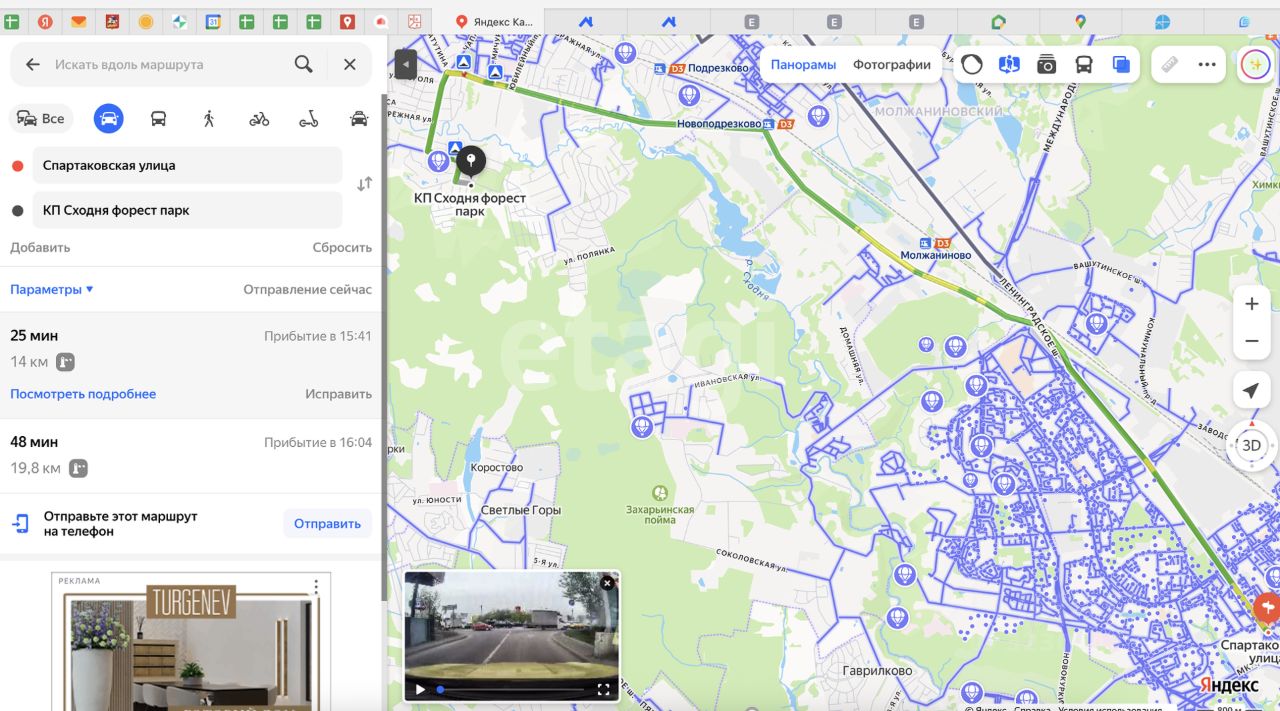Swap start and destination points
This screenshot has height=711, width=1280.
pos(364,184)
